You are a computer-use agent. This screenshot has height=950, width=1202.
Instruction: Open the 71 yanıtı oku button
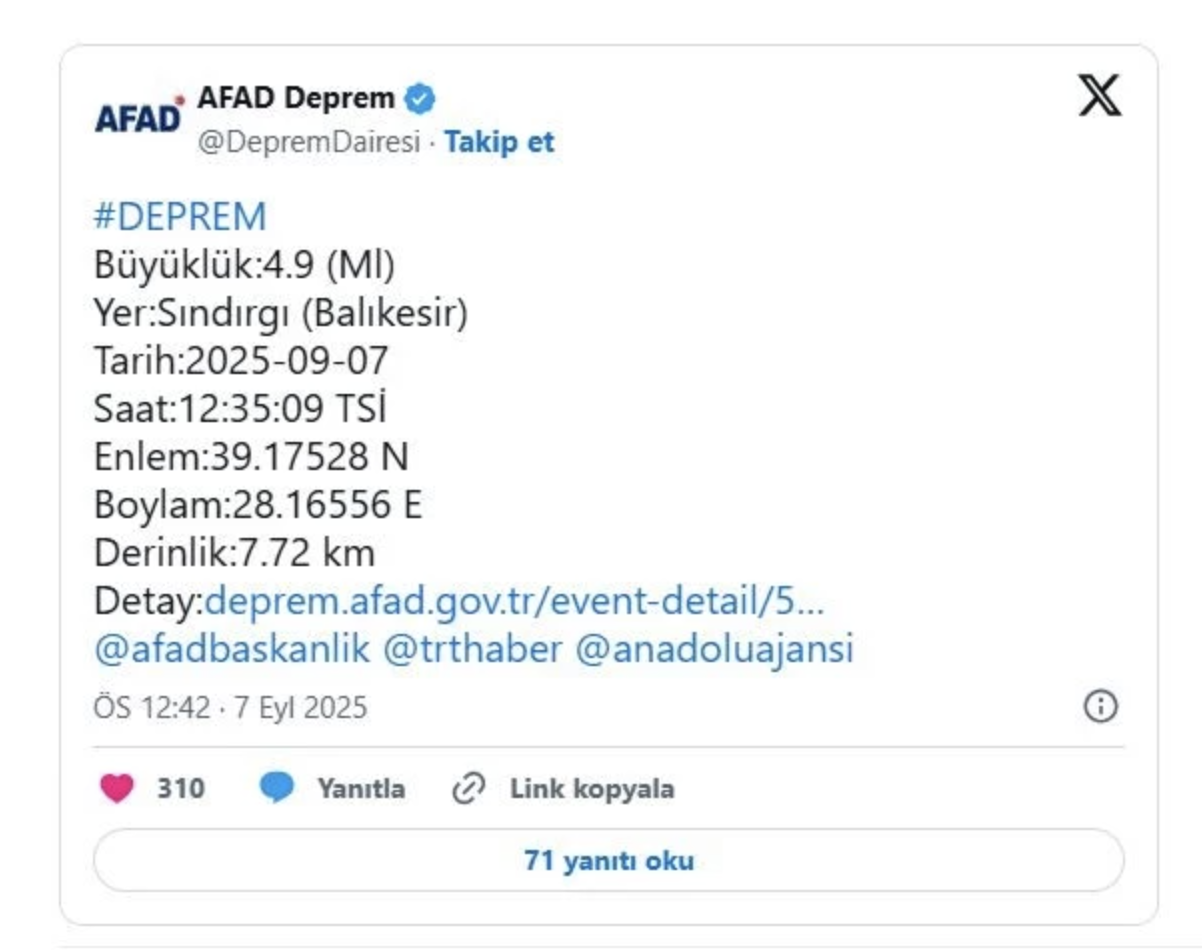click(x=608, y=860)
